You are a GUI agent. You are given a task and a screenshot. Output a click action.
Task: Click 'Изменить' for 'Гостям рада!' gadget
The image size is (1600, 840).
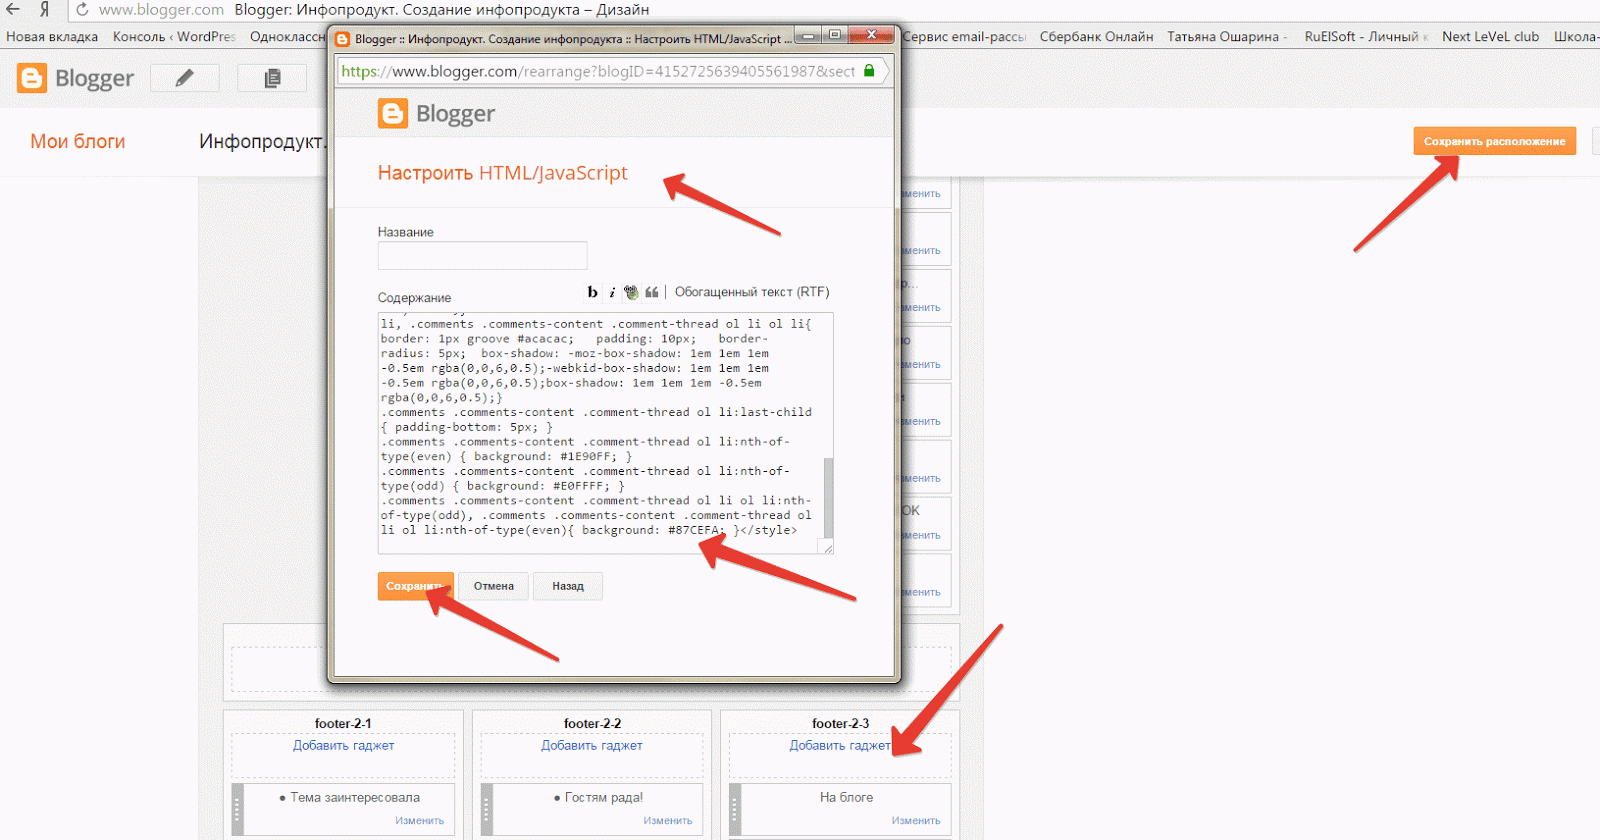click(x=668, y=820)
